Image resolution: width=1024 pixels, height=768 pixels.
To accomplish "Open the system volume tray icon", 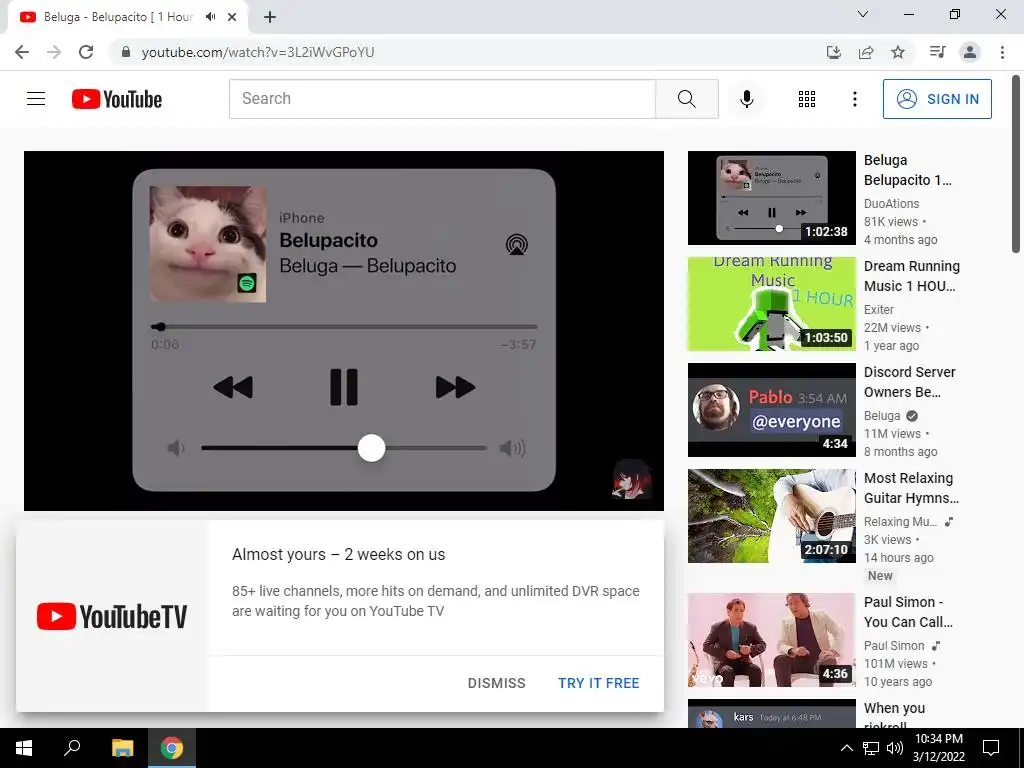I will pyautogui.click(x=895, y=748).
